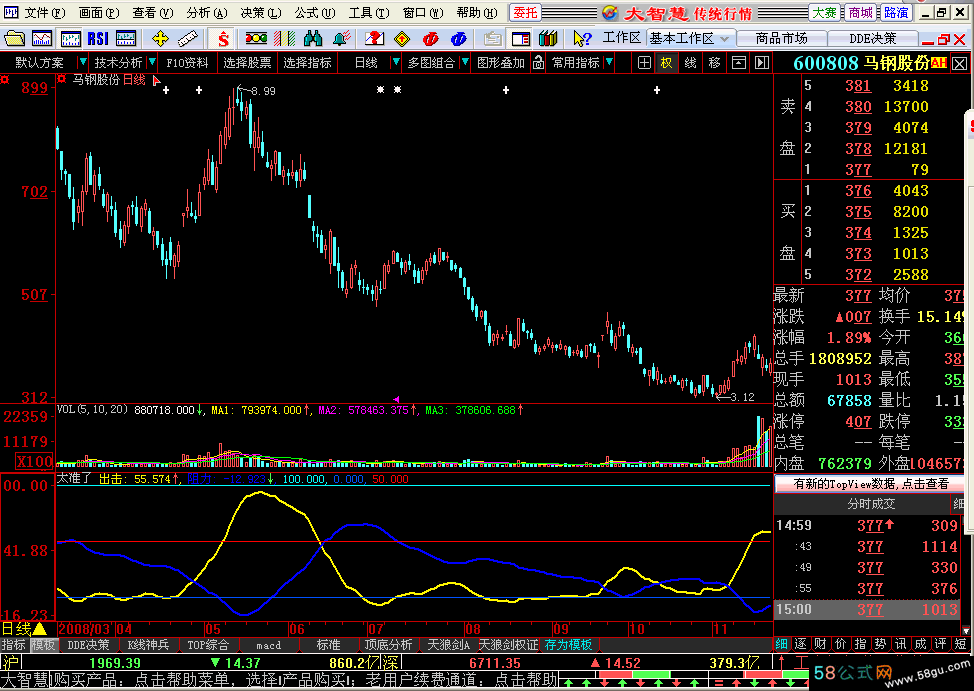Click the 2008/03 date on timeline
974x691 pixels.
[84, 629]
